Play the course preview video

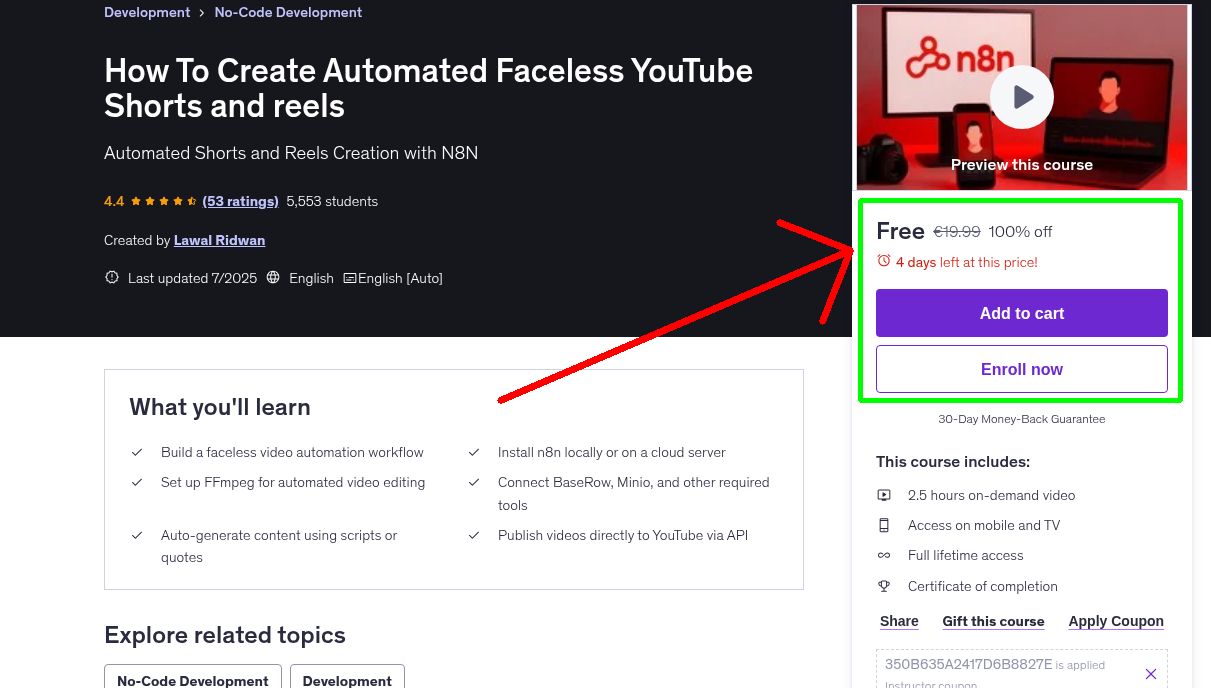pos(1022,97)
